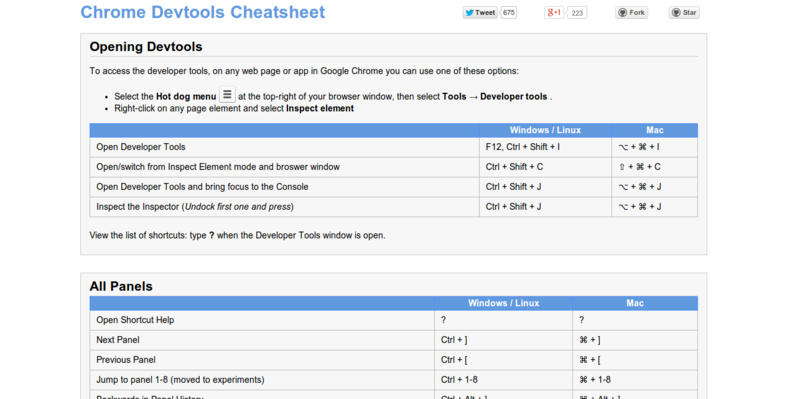Click the '⌘ + ]' cell

635,340
